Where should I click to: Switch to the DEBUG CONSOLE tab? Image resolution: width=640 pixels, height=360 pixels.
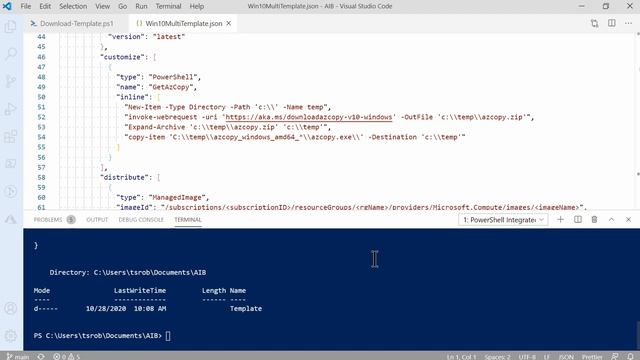tap(141, 220)
